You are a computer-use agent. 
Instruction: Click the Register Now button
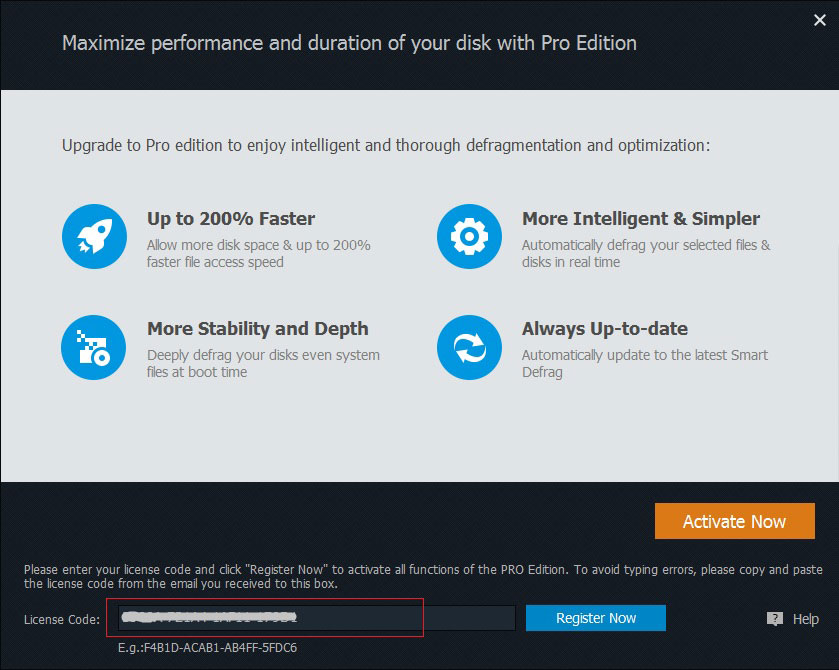[596, 618]
